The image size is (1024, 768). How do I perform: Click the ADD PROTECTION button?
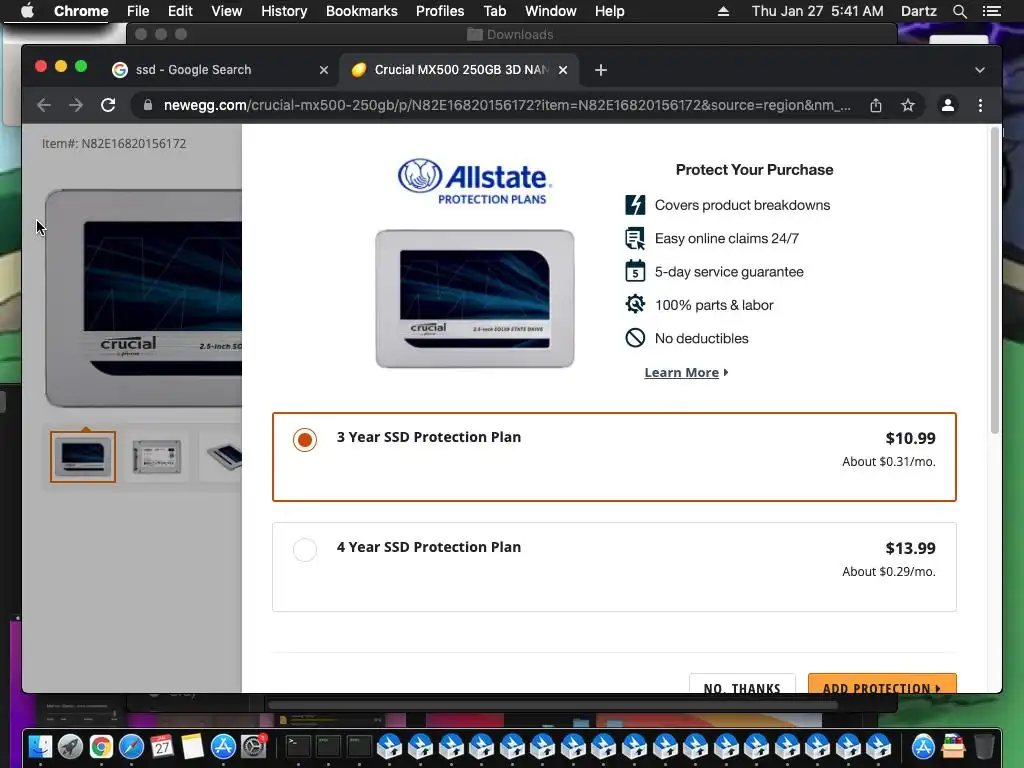click(882, 684)
